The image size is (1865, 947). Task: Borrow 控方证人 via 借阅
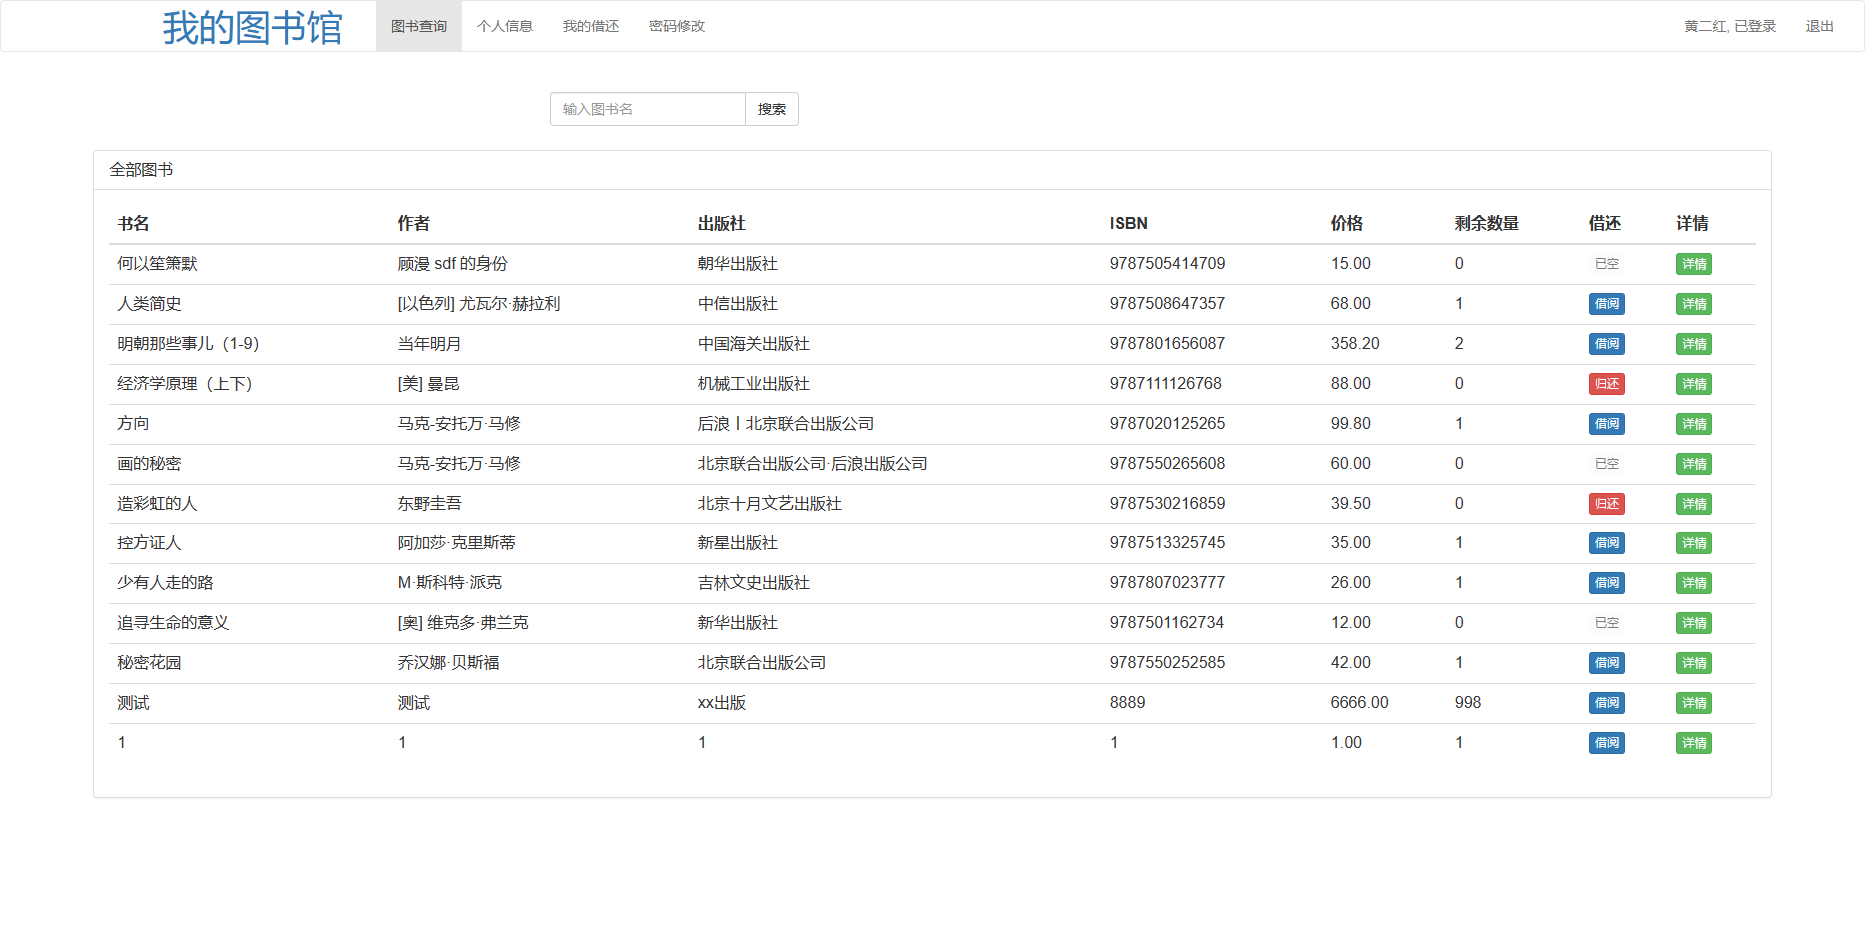pos(1606,543)
